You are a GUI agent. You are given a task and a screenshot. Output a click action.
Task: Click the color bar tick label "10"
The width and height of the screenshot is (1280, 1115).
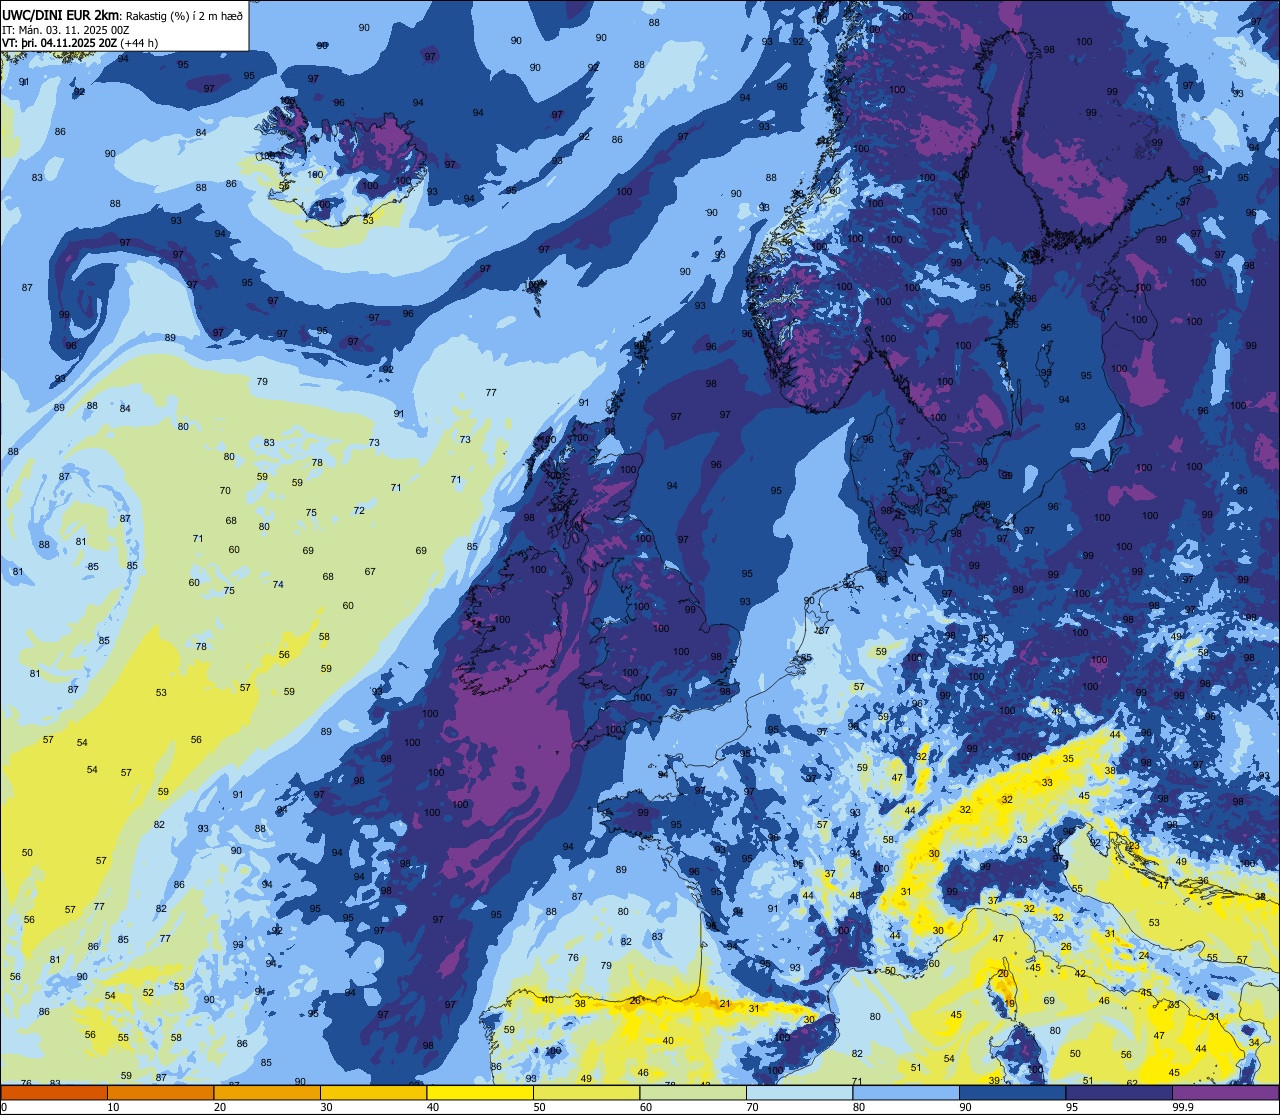[113, 1107]
